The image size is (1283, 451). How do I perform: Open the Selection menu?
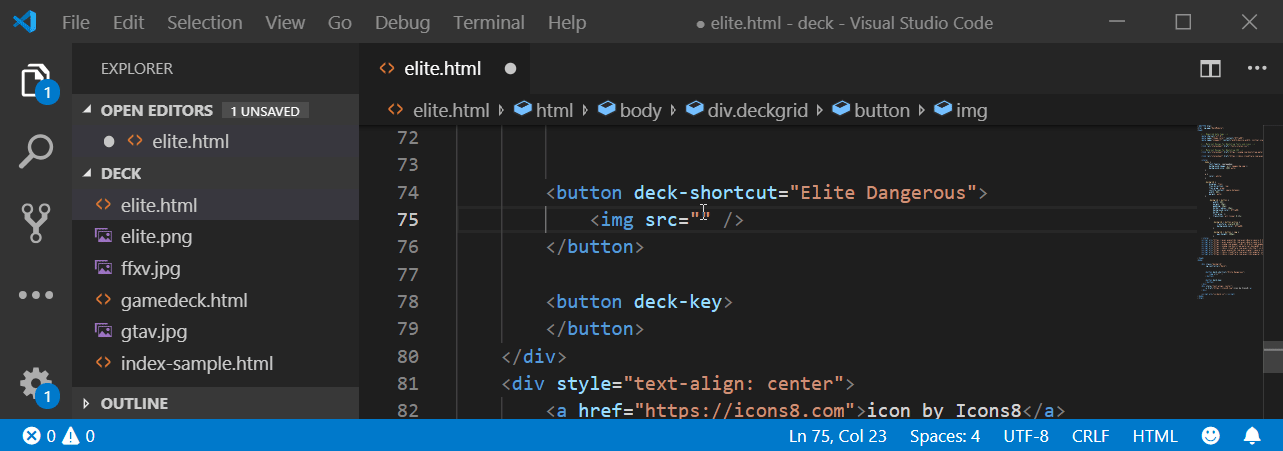tap(204, 22)
